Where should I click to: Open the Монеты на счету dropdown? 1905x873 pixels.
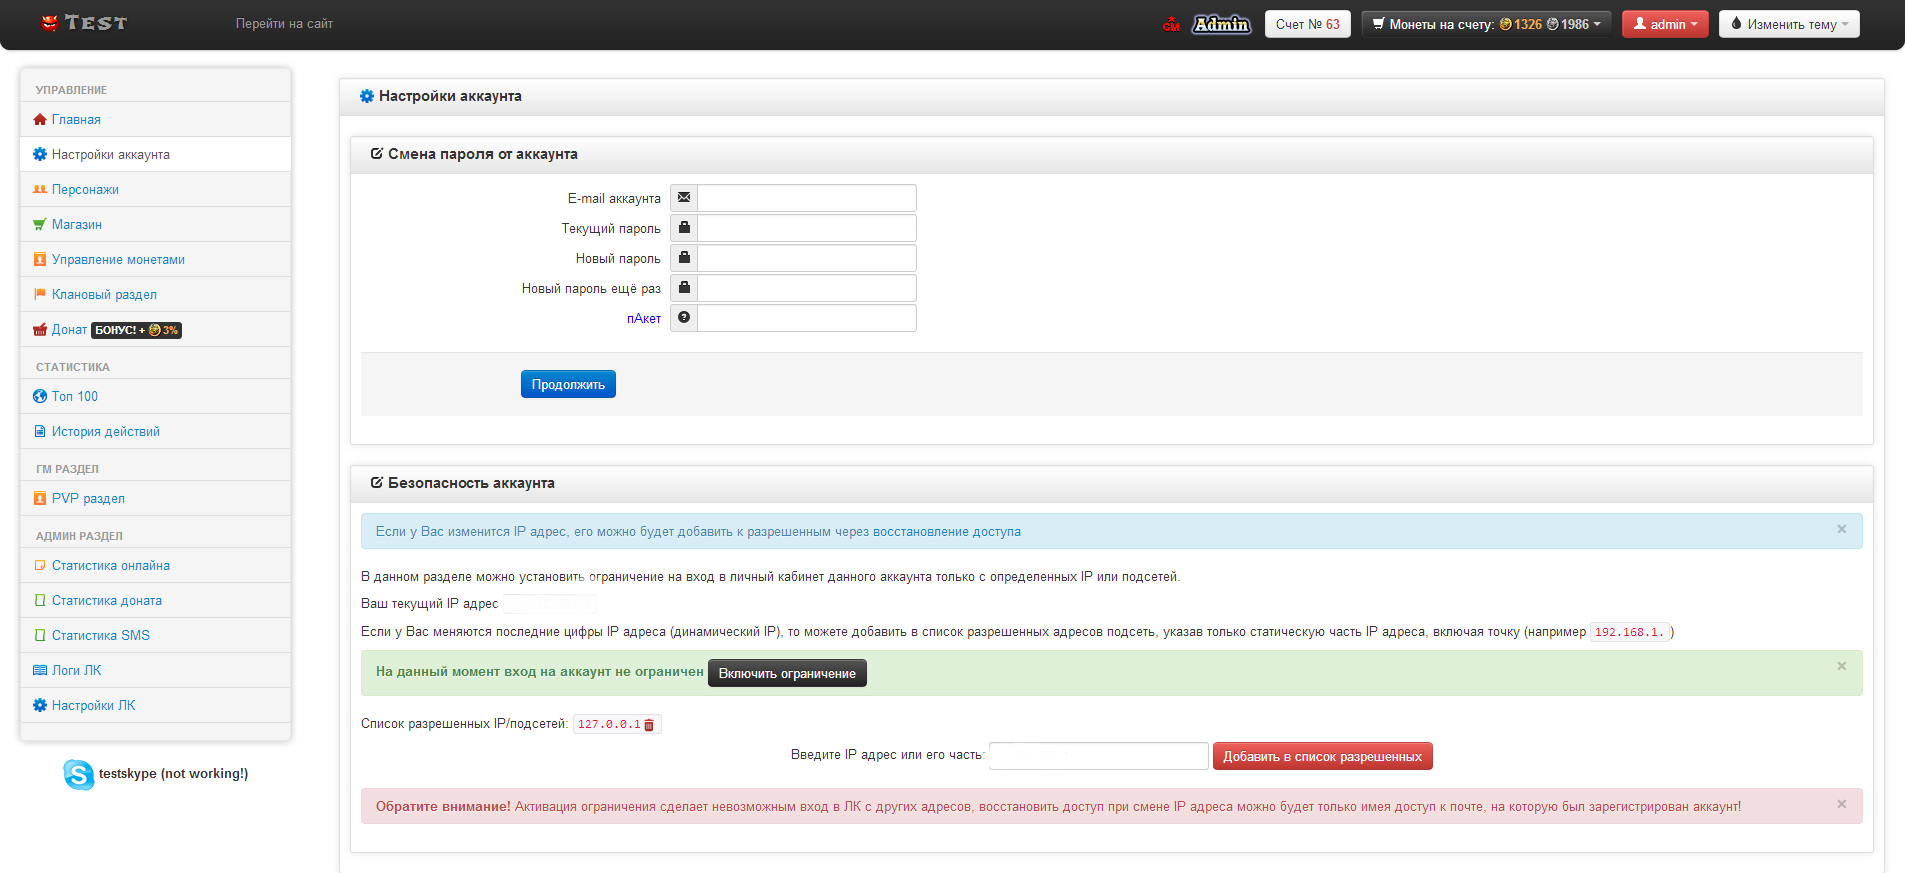1485,24
